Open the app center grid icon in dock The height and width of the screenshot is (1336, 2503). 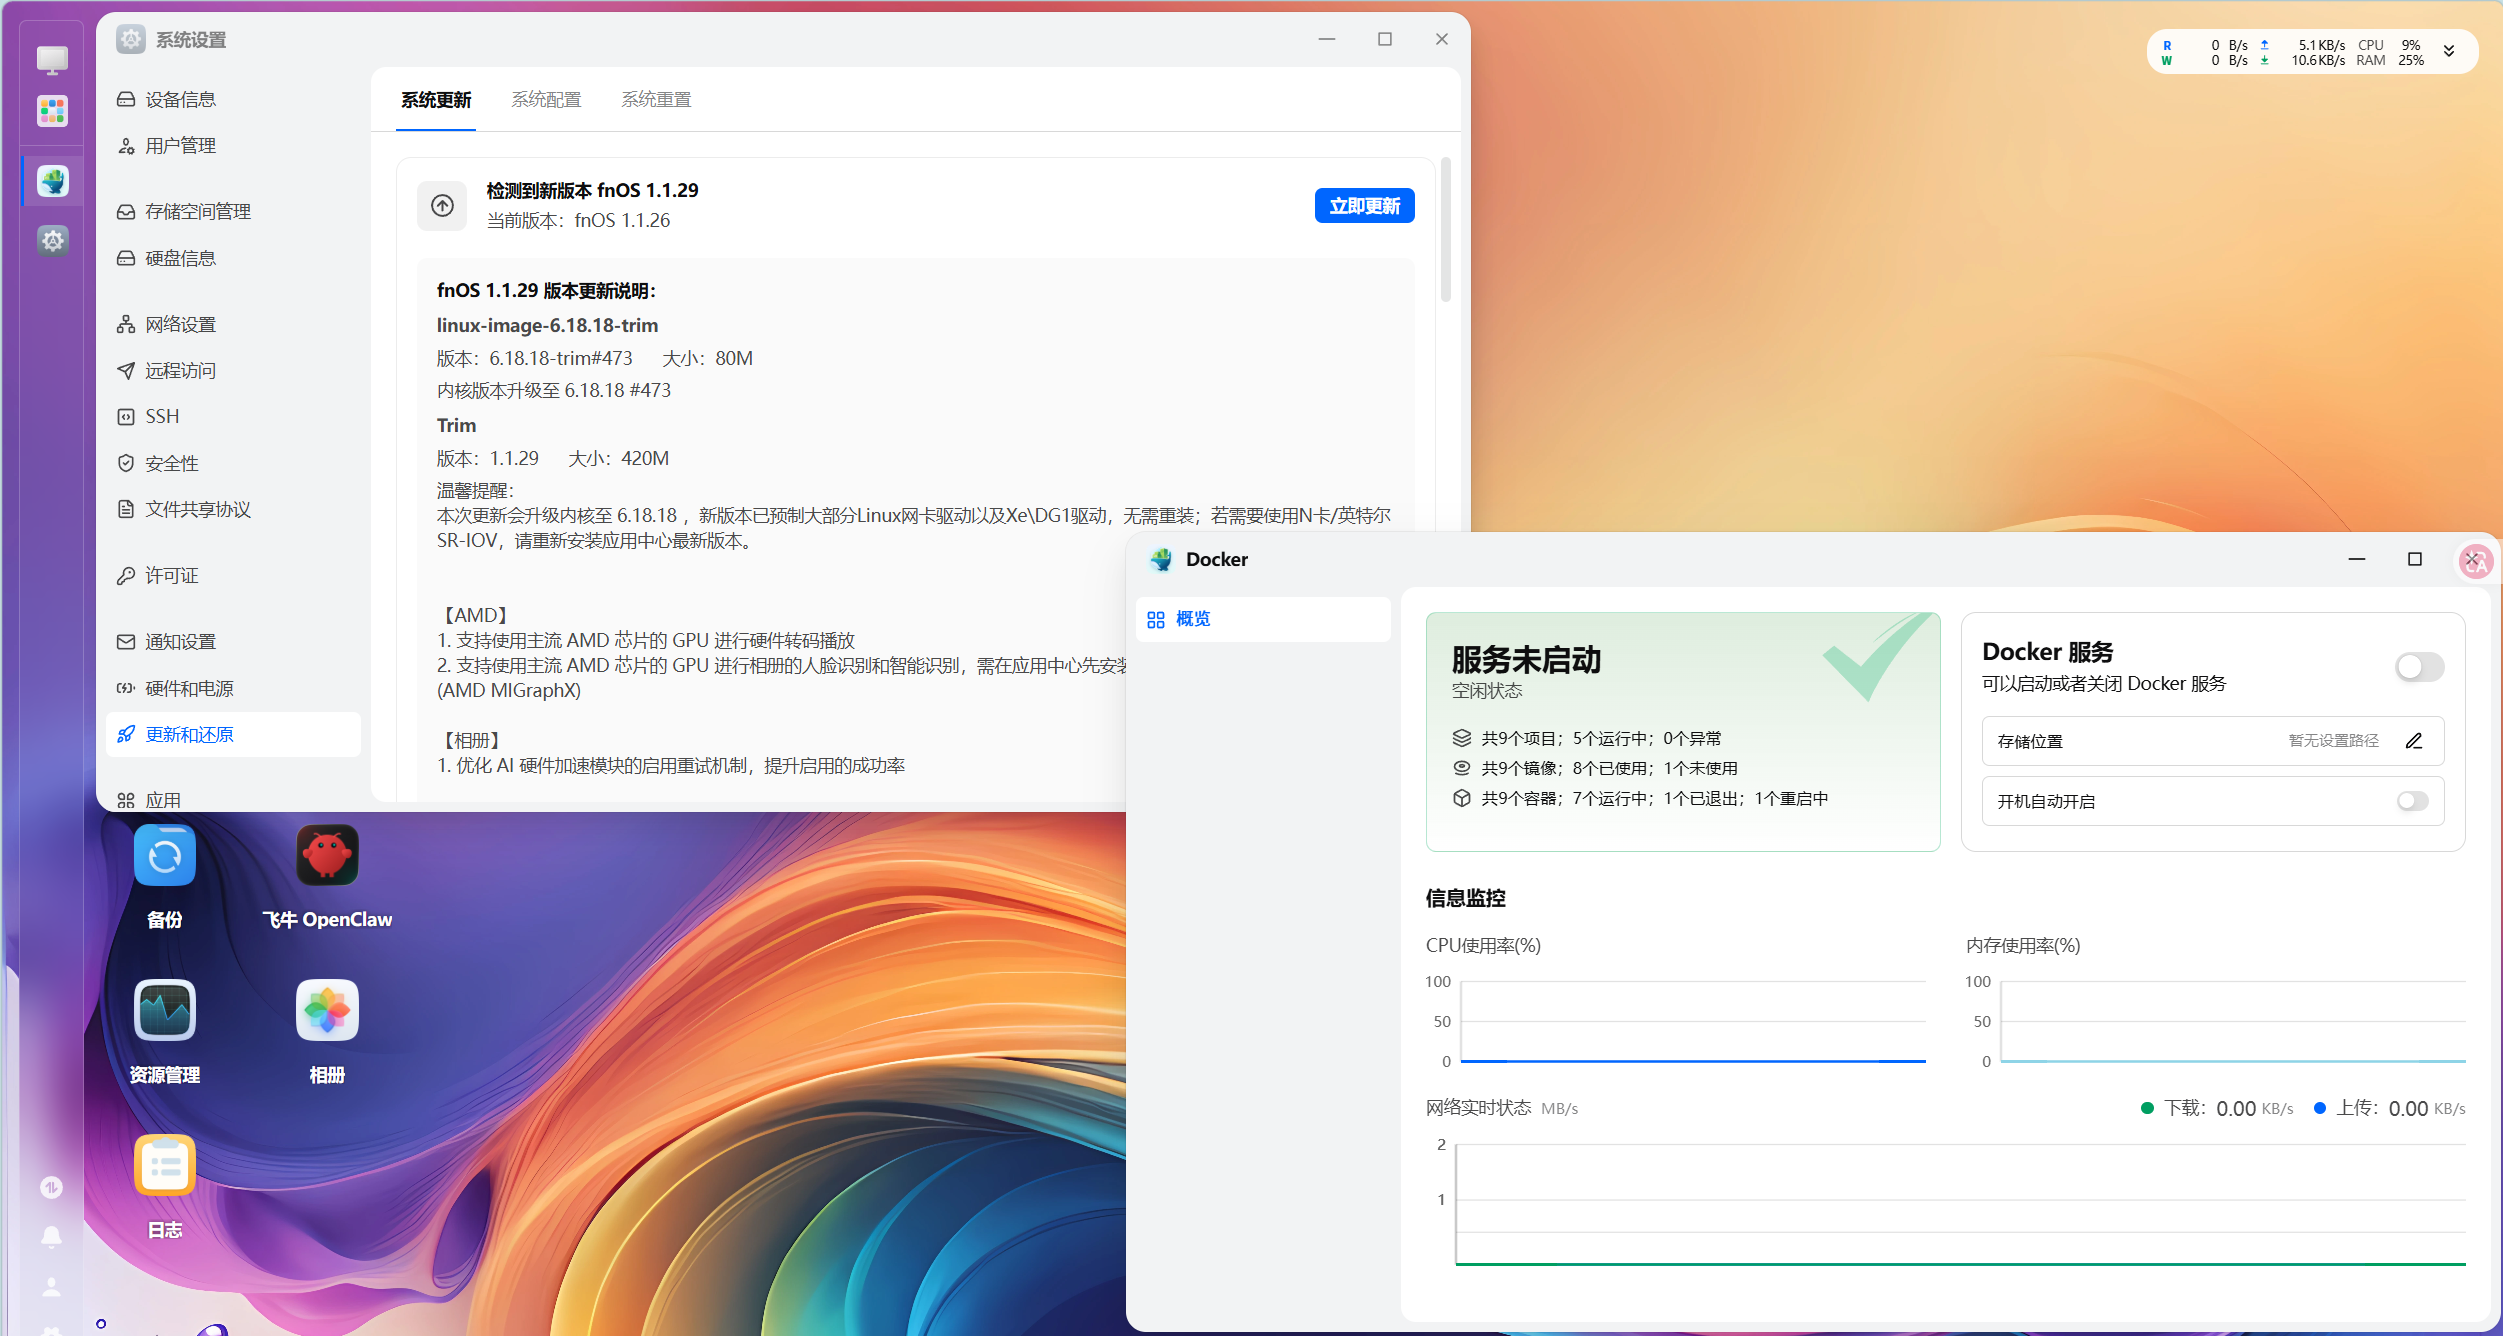point(51,112)
